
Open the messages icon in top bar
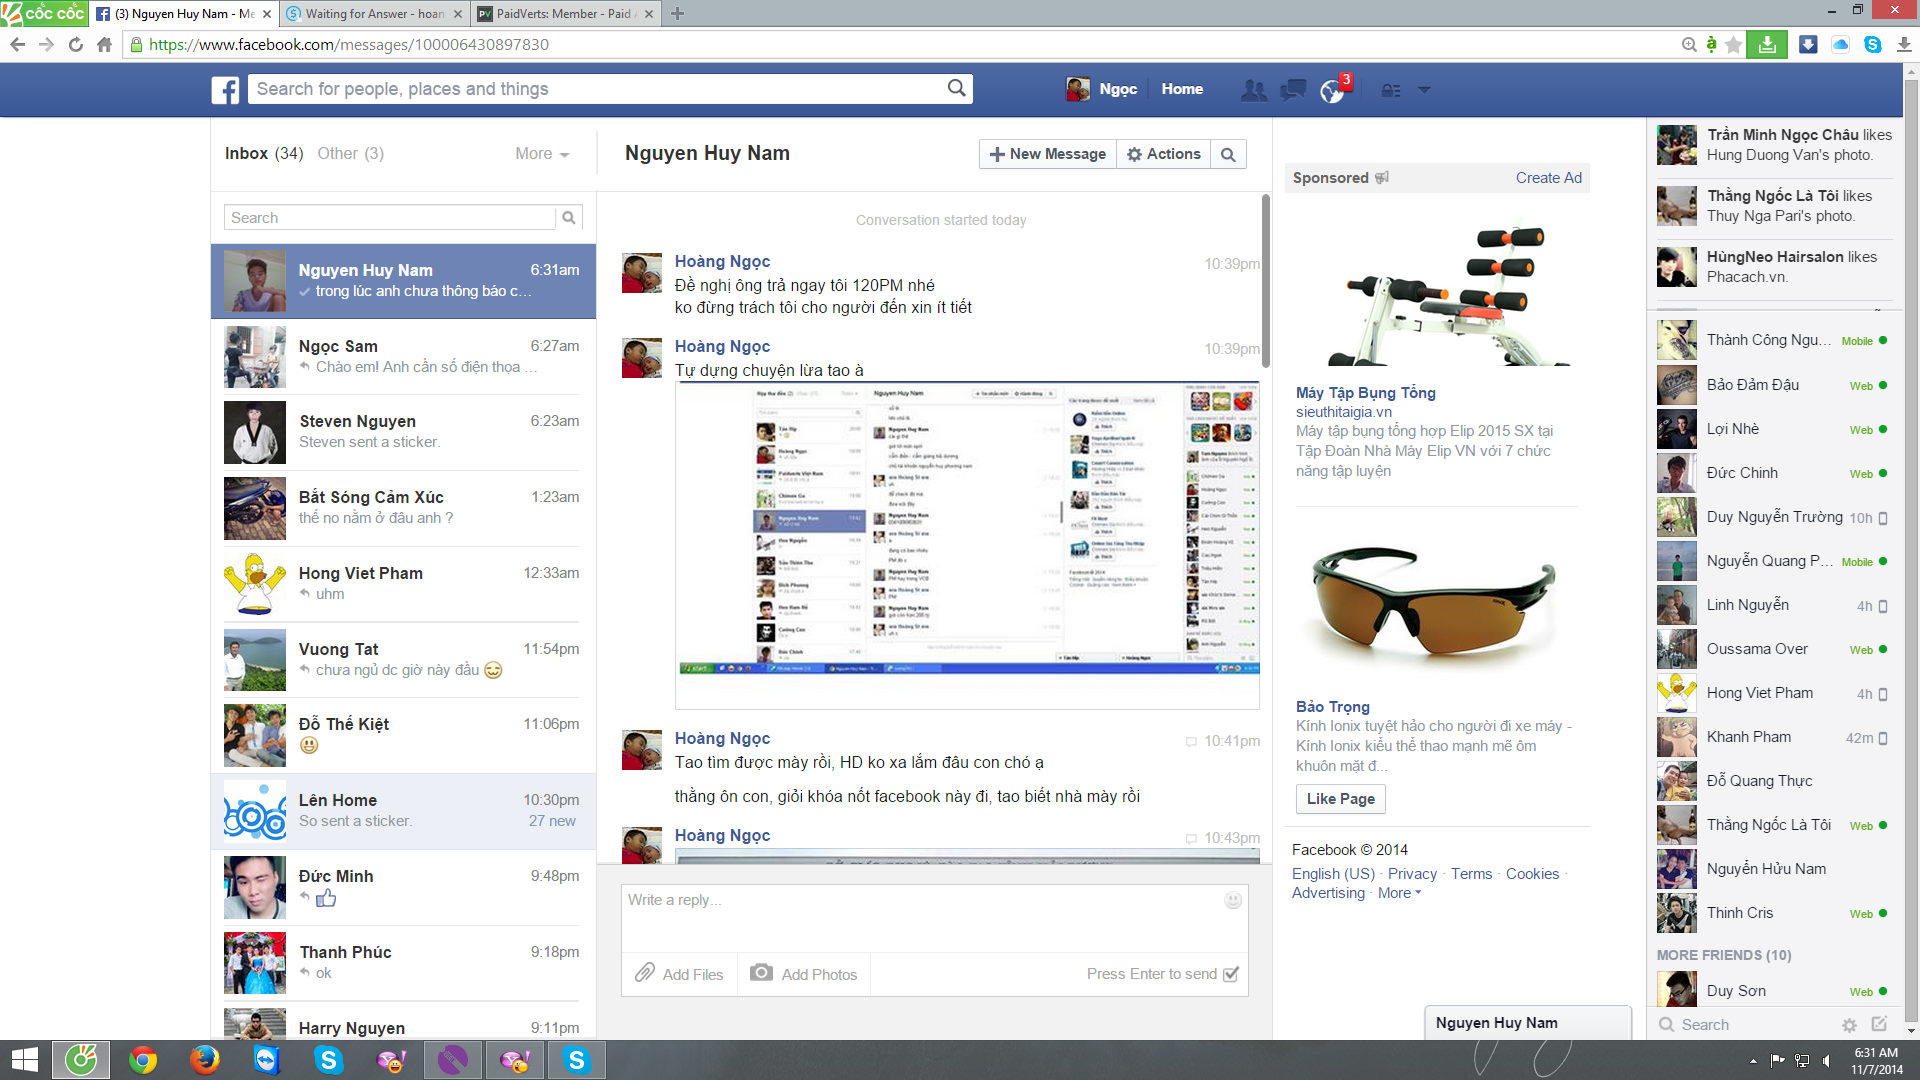pyautogui.click(x=1293, y=90)
